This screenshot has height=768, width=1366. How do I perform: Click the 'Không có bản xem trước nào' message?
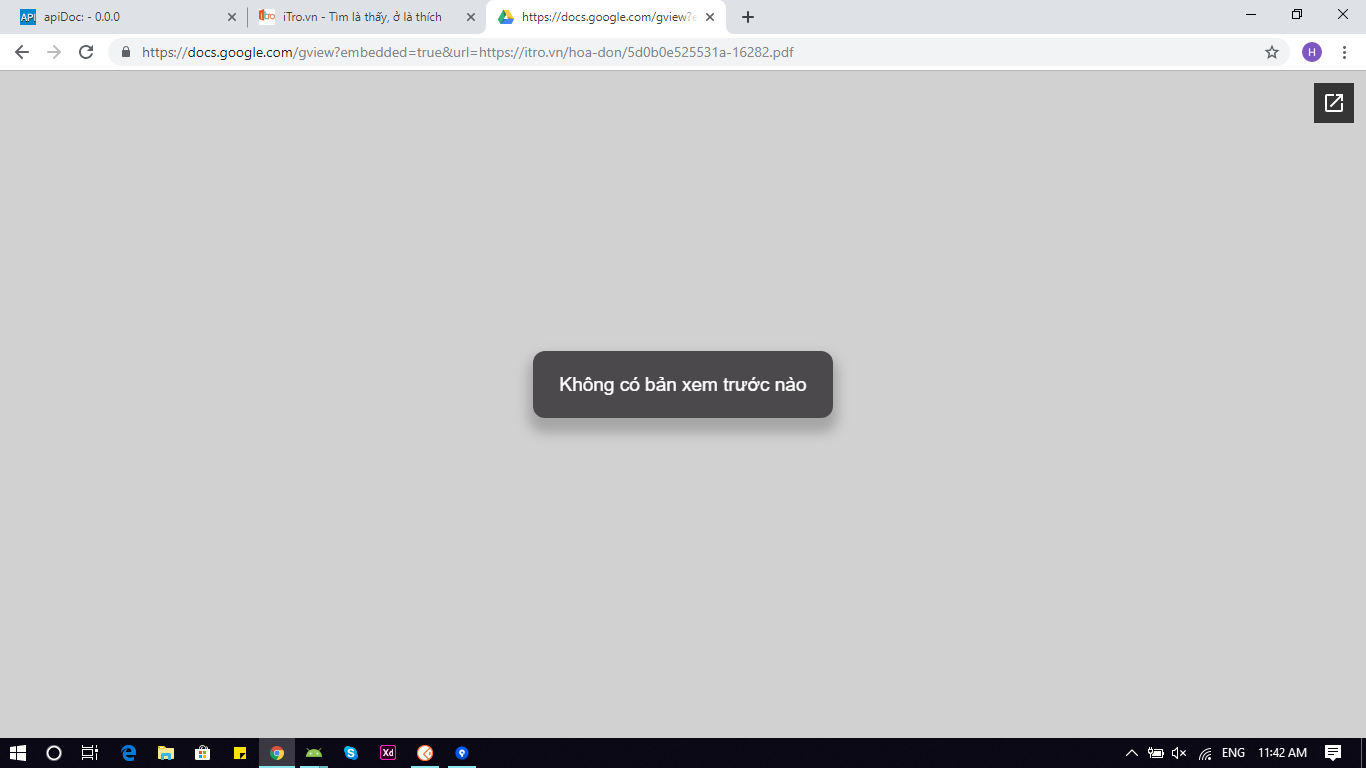[682, 385]
